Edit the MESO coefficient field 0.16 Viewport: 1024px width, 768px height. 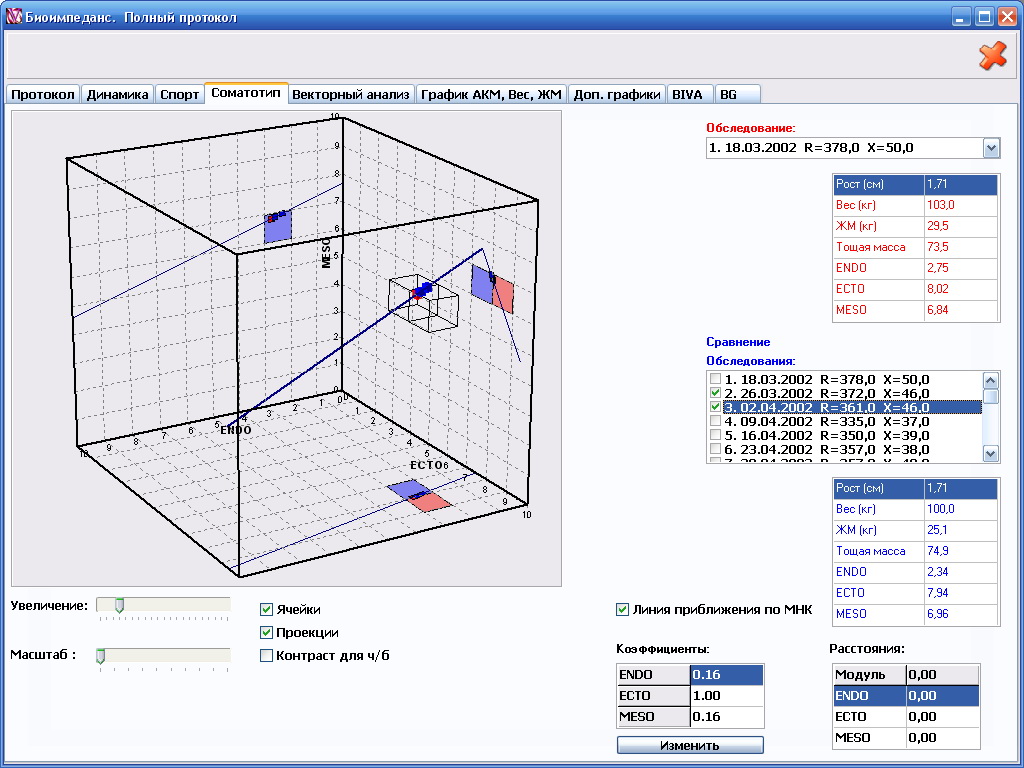(726, 716)
